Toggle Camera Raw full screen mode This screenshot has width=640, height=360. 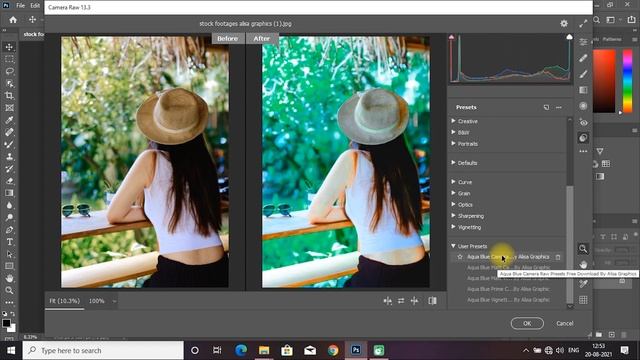[583, 24]
